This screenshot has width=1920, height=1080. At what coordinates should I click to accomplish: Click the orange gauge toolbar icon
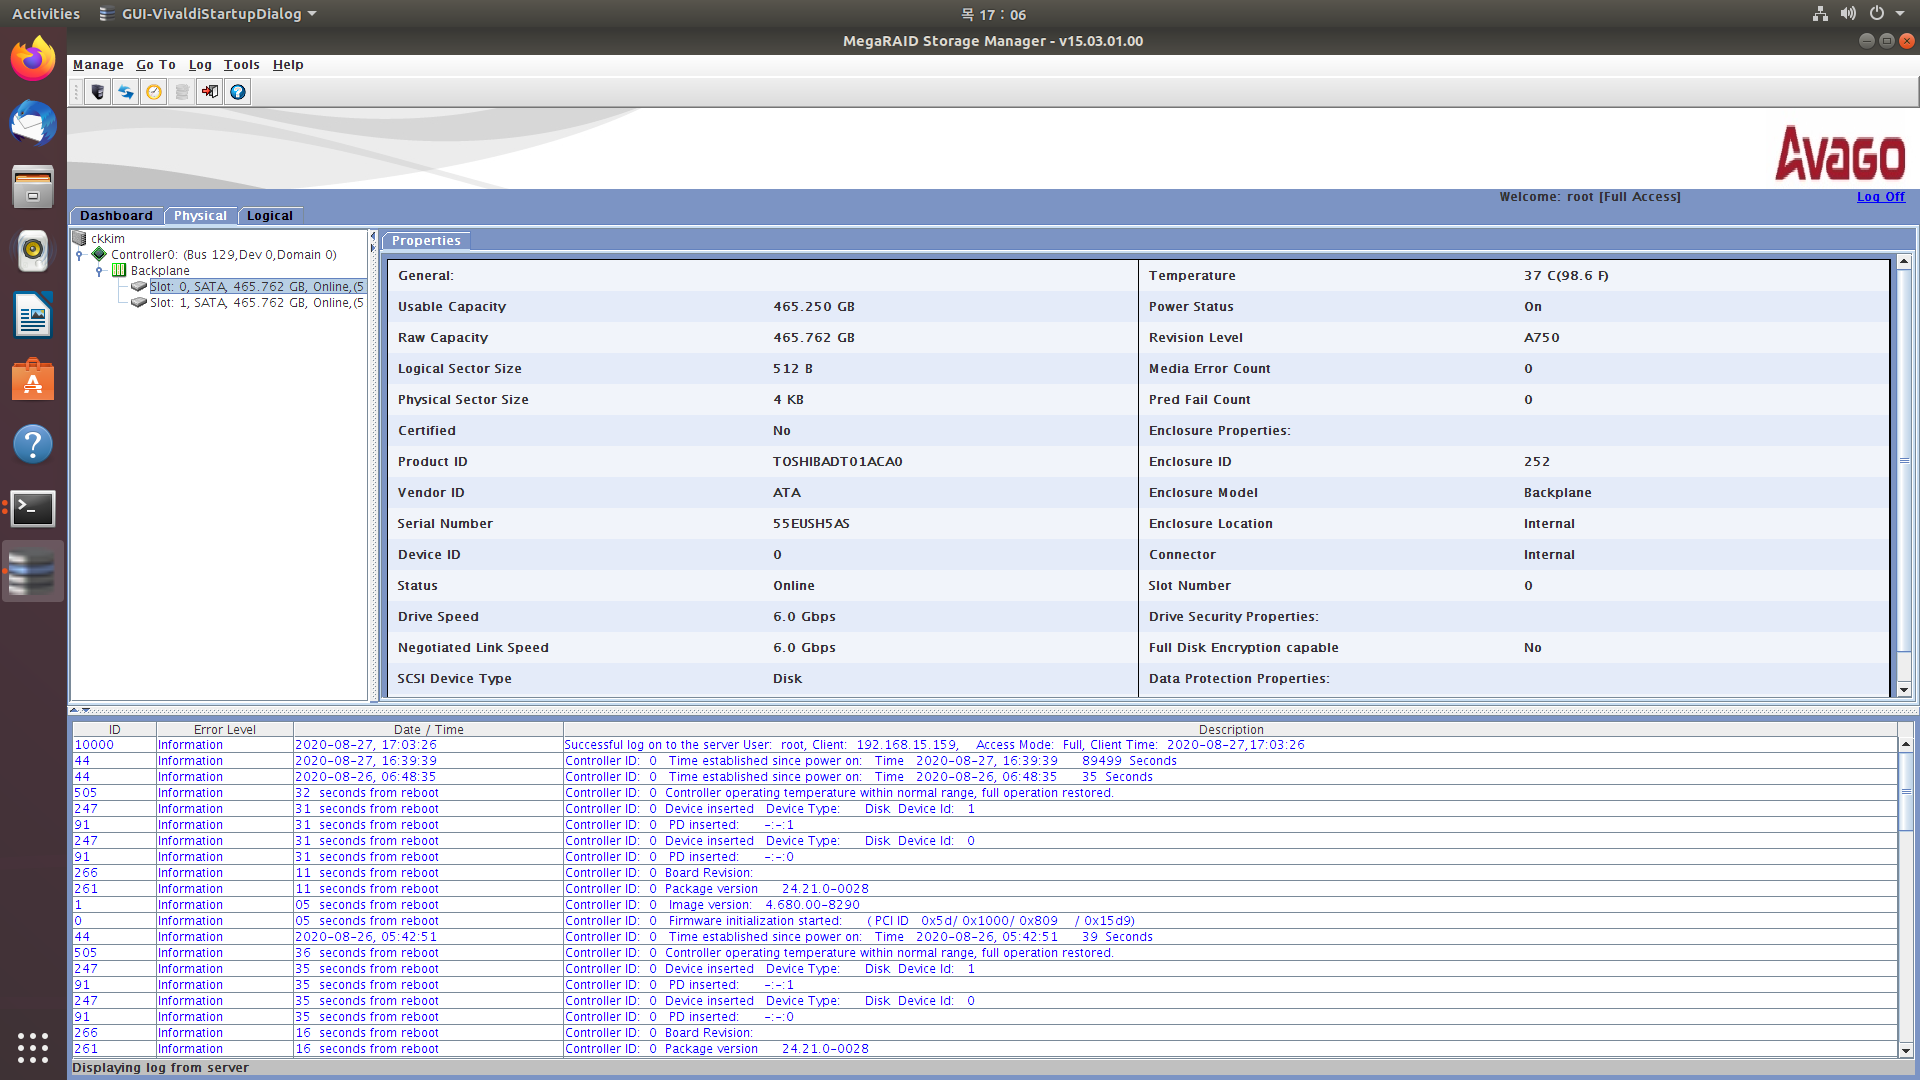(x=153, y=92)
